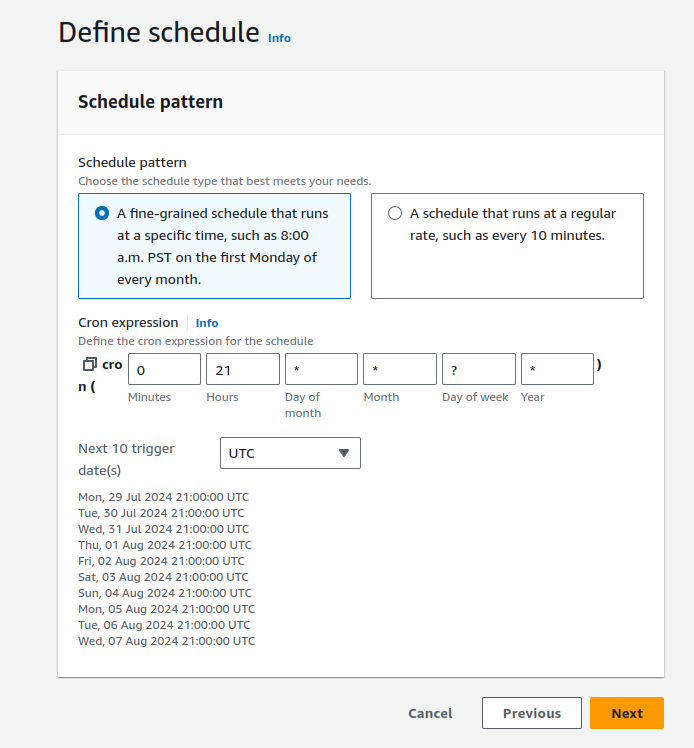This screenshot has width=694, height=748.
Task: Copy the cron expression using the copy icon
Action: click(x=89, y=365)
